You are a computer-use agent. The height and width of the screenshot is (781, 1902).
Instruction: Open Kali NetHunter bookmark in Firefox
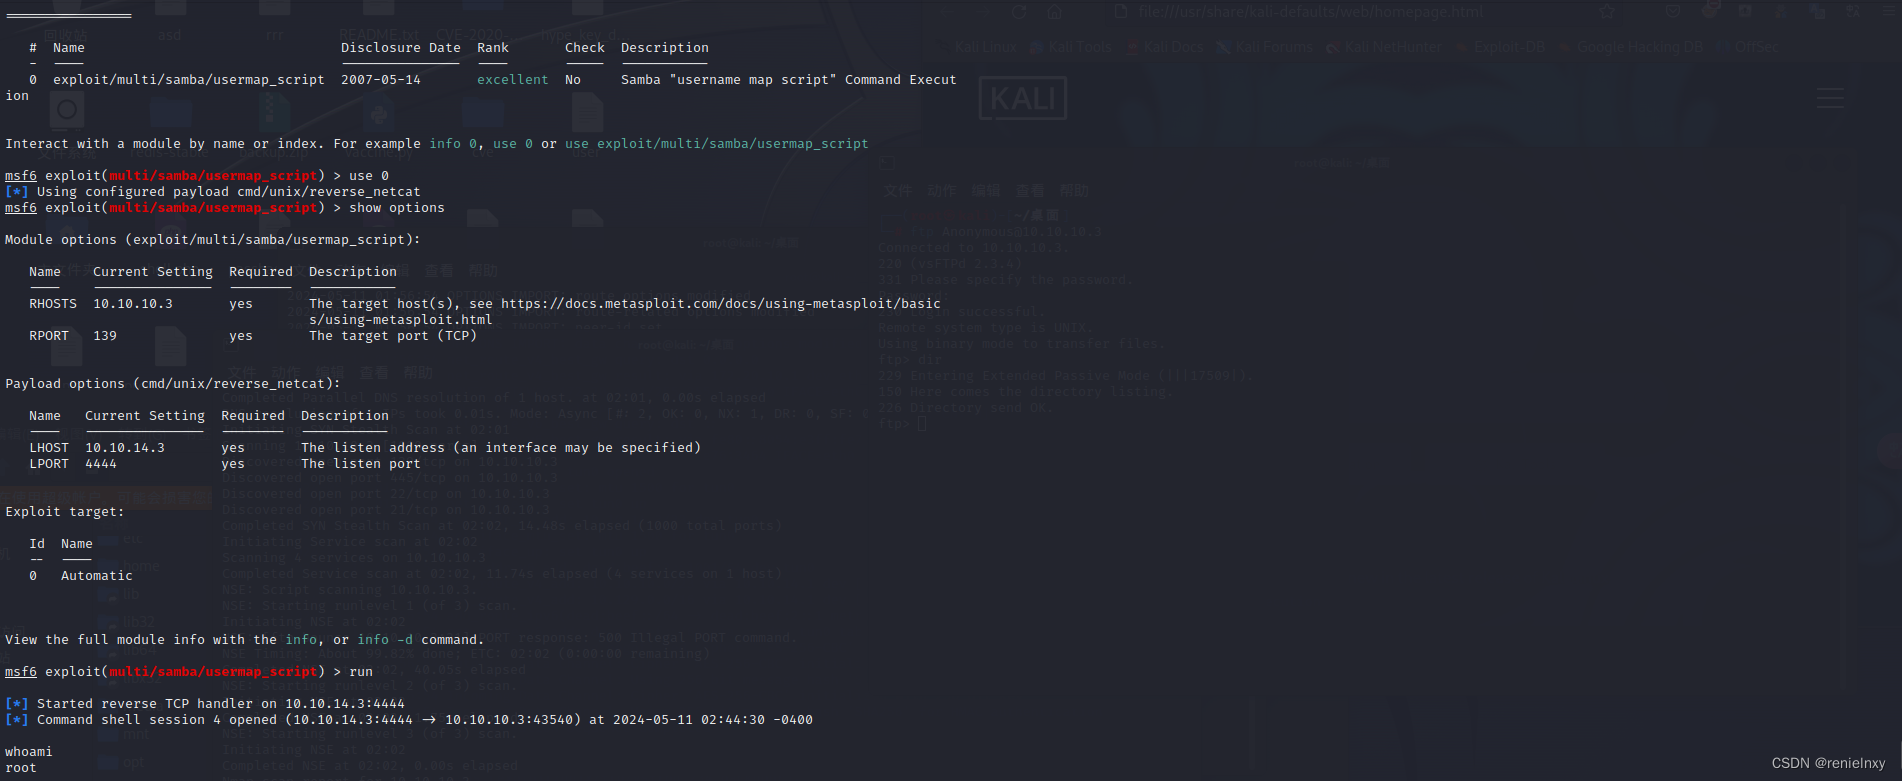1384,47
